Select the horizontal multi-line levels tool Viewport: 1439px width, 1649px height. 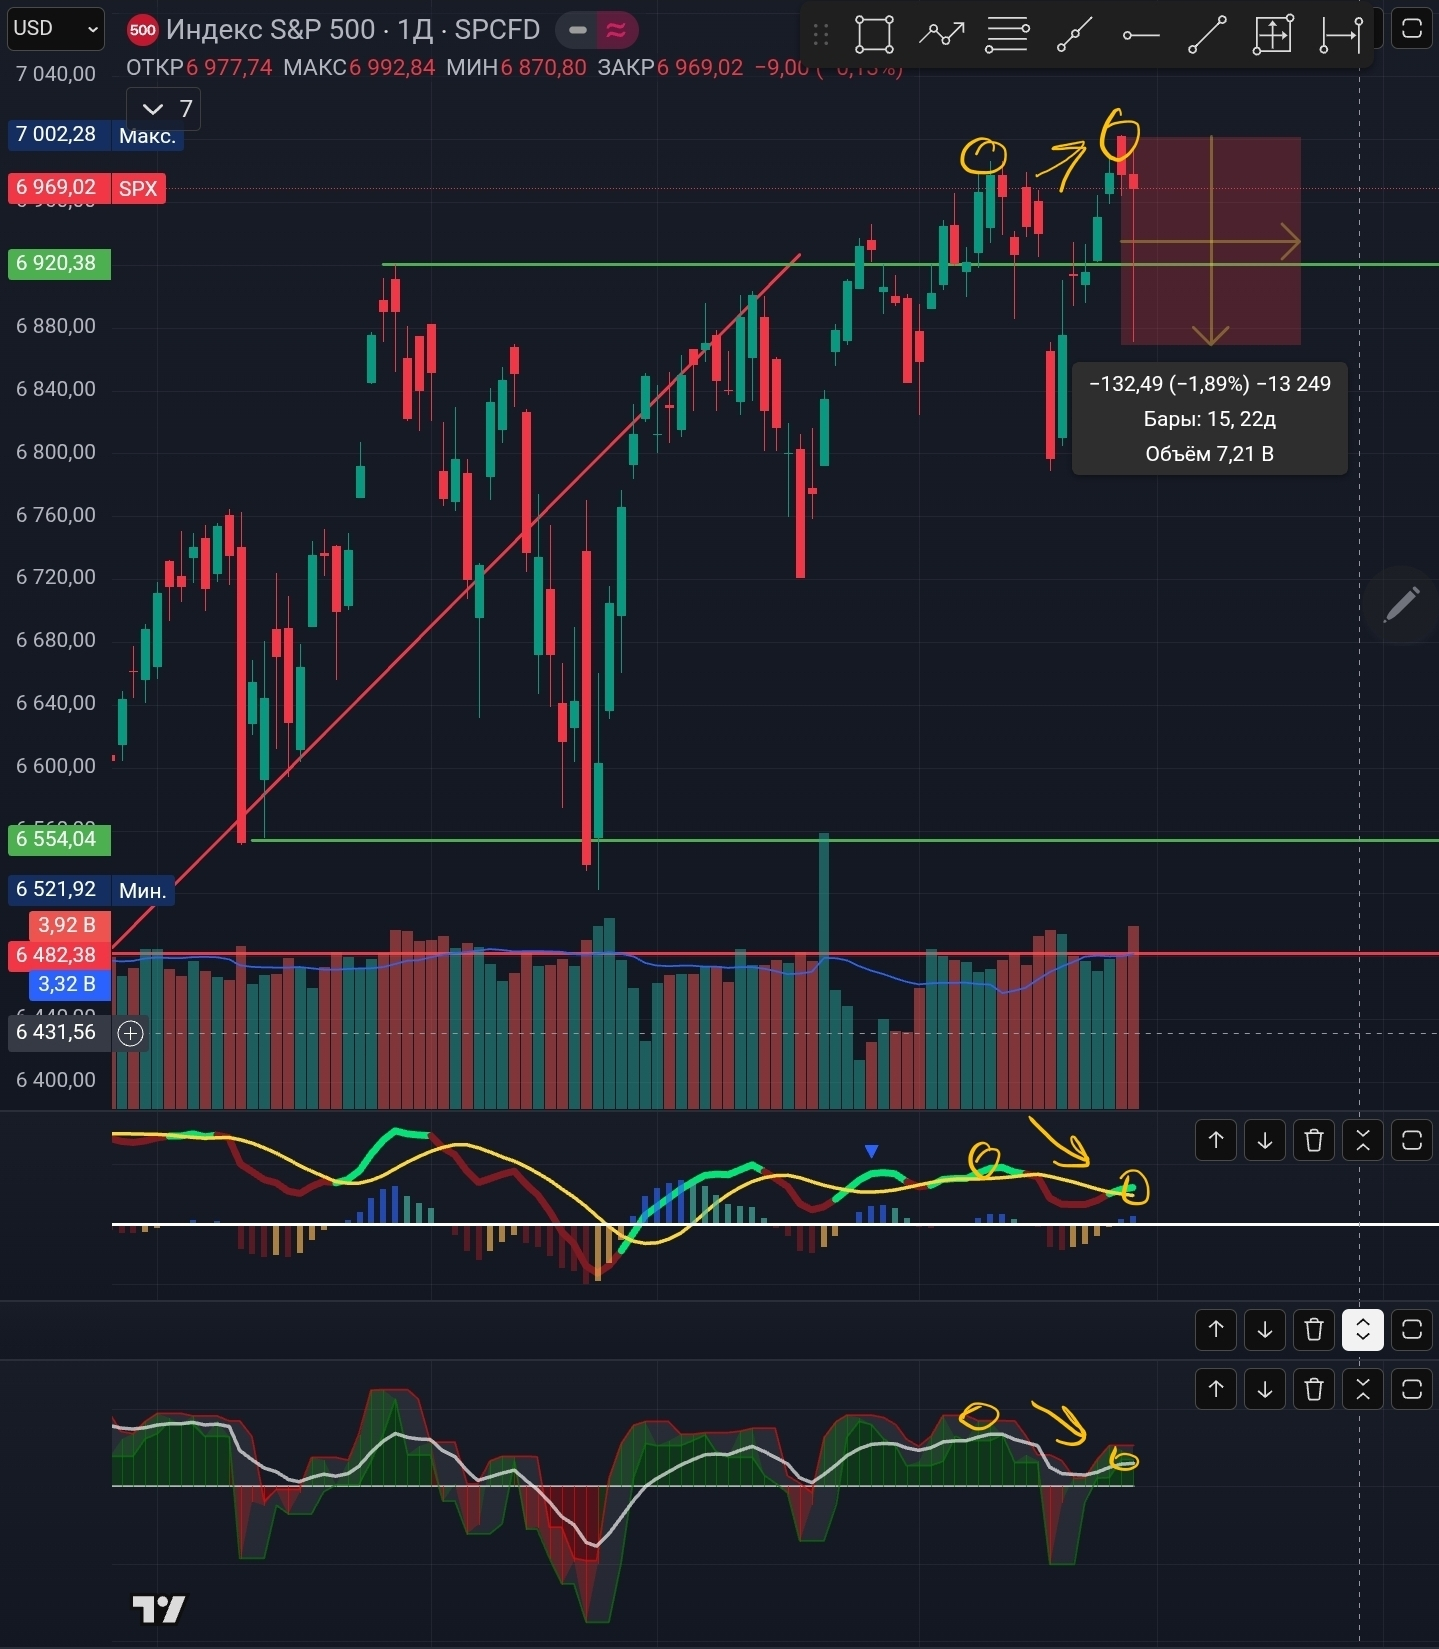1007,34
